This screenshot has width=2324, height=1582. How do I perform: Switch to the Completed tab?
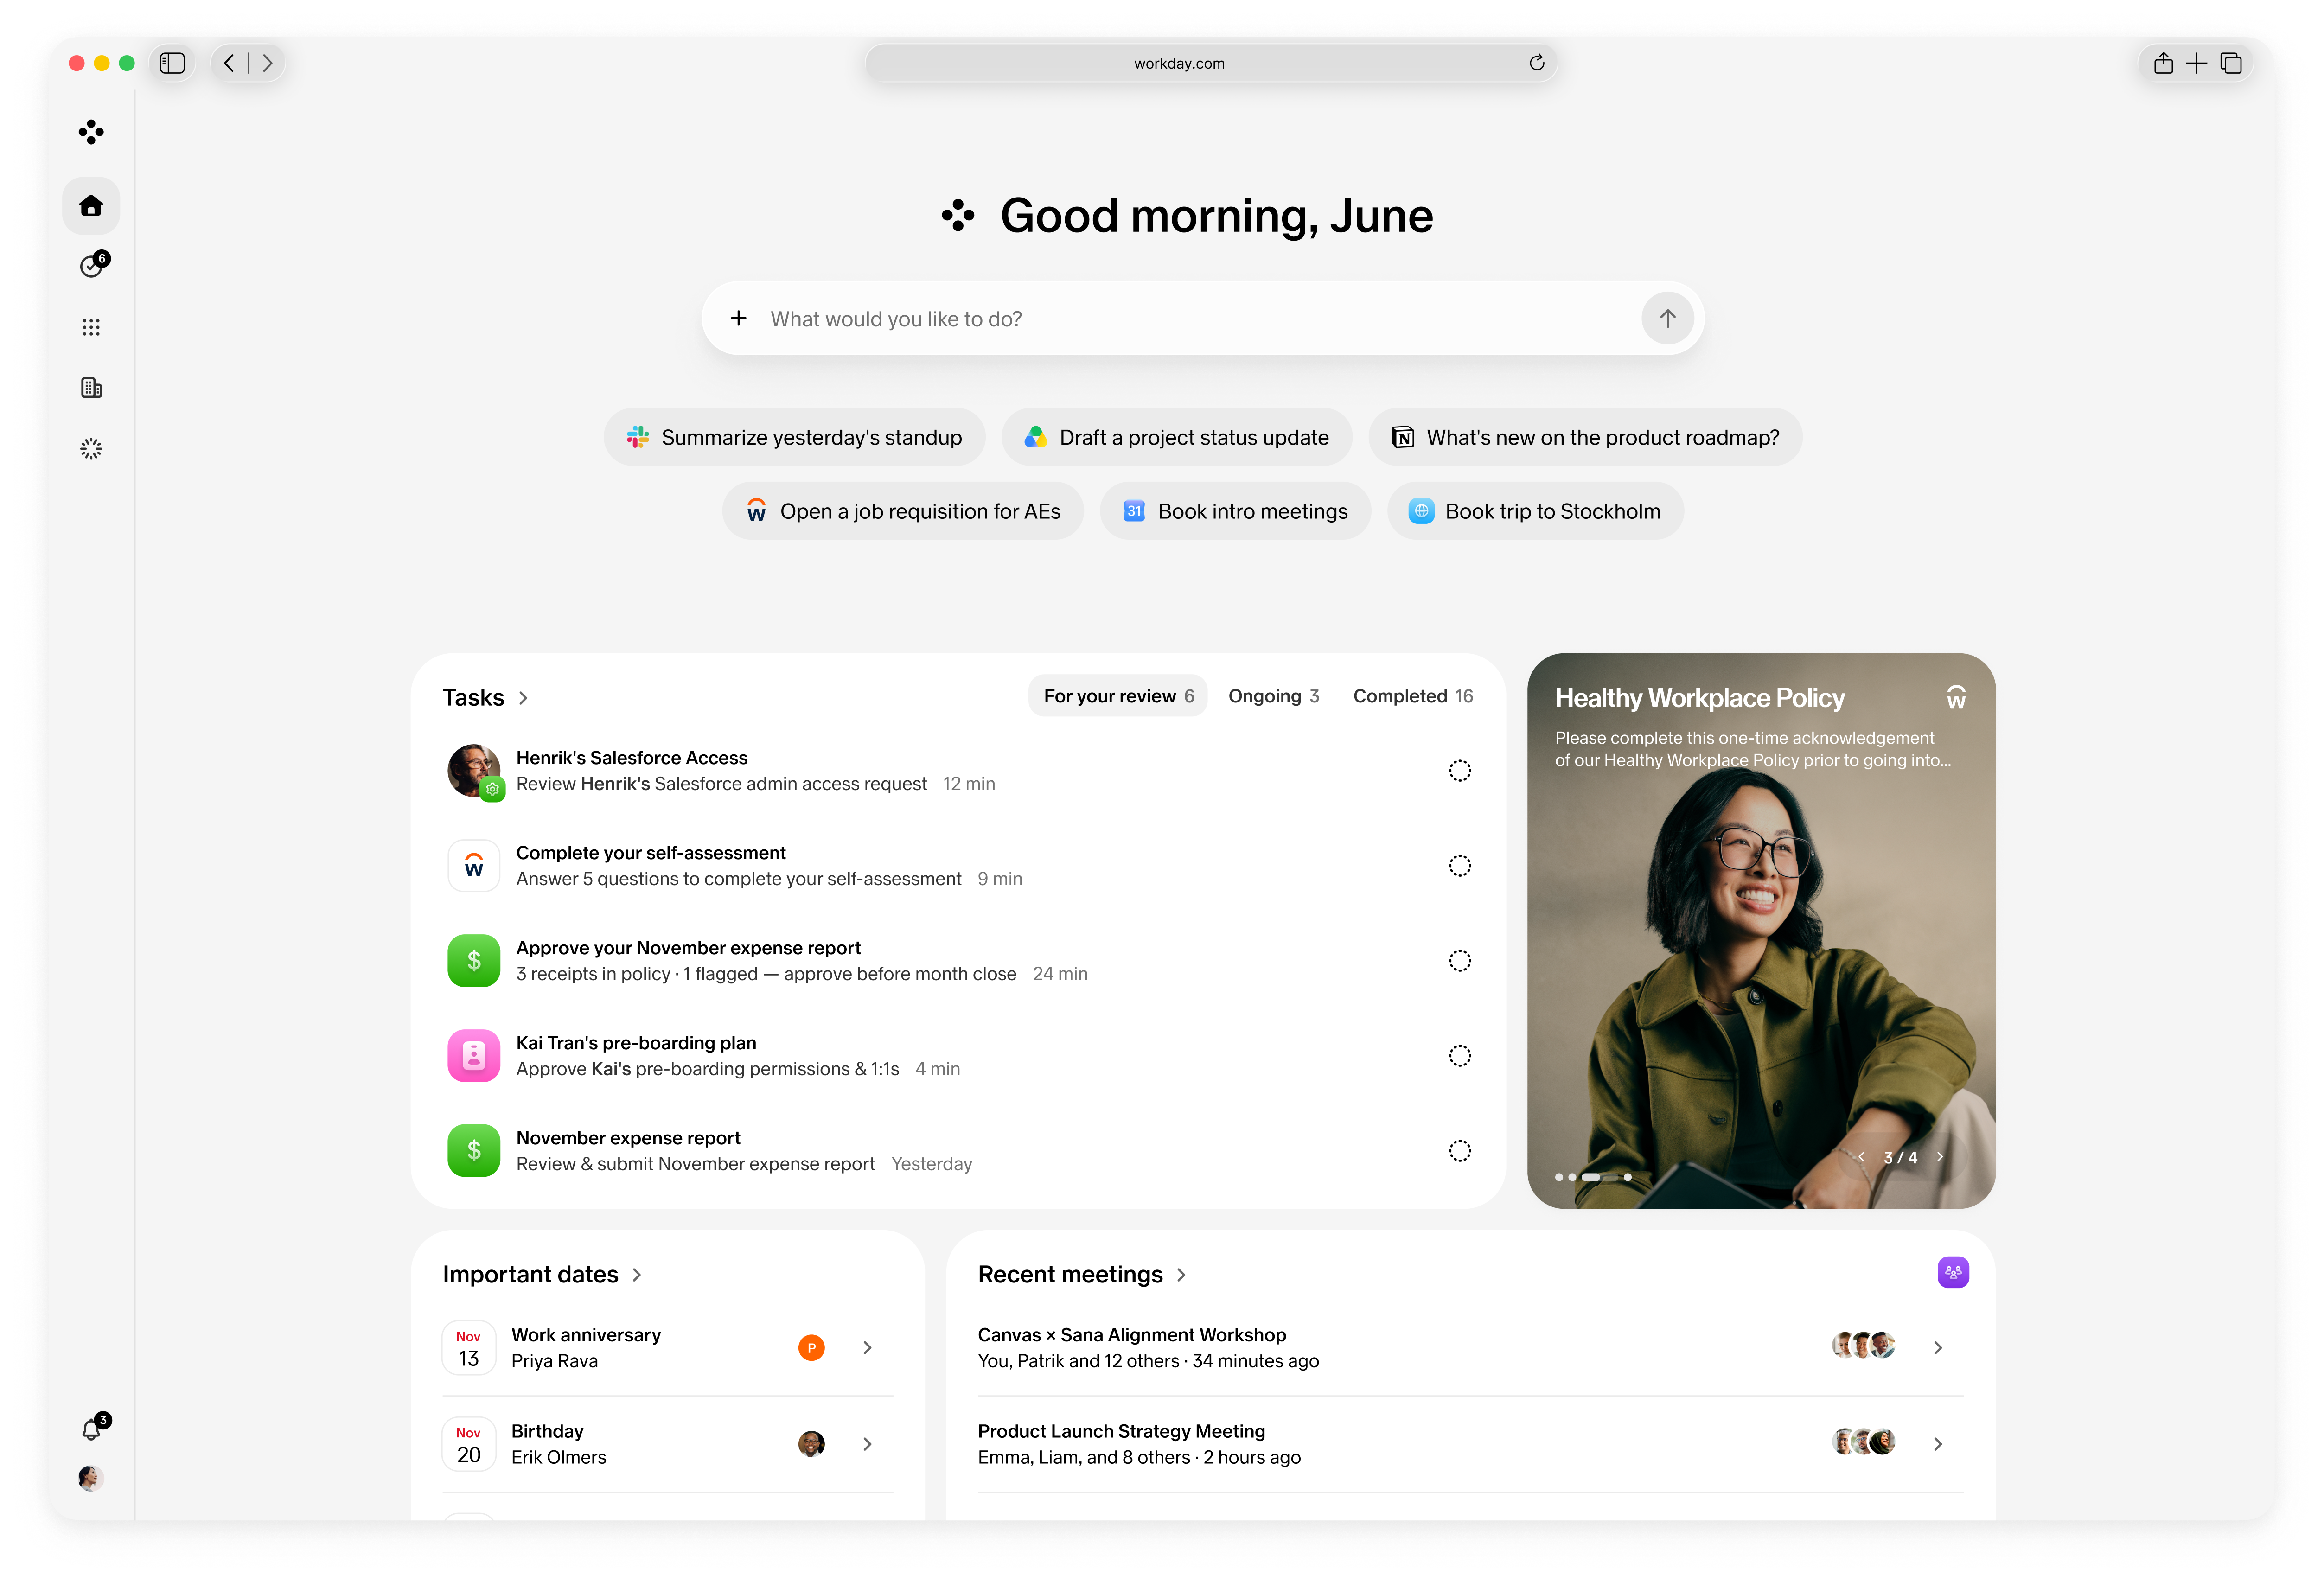click(x=1412, y=696)
